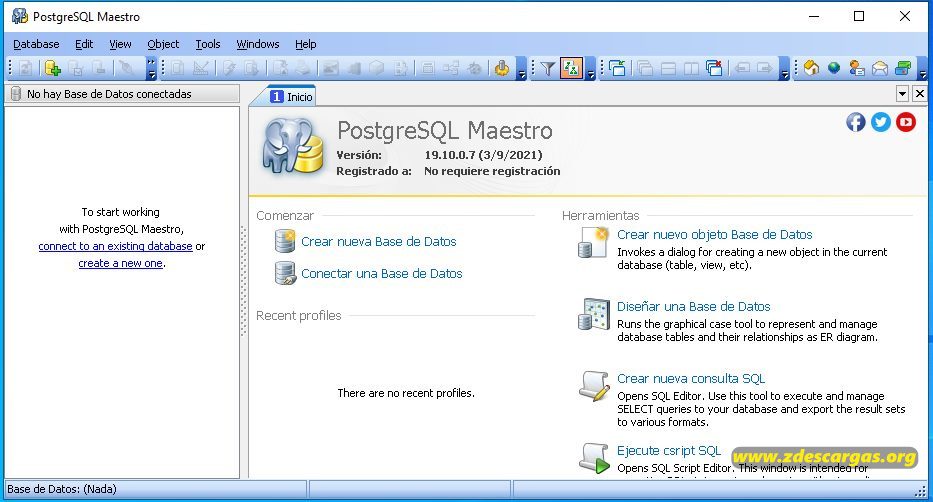Click the green credit card purchase icon

(x=903, y=68)
